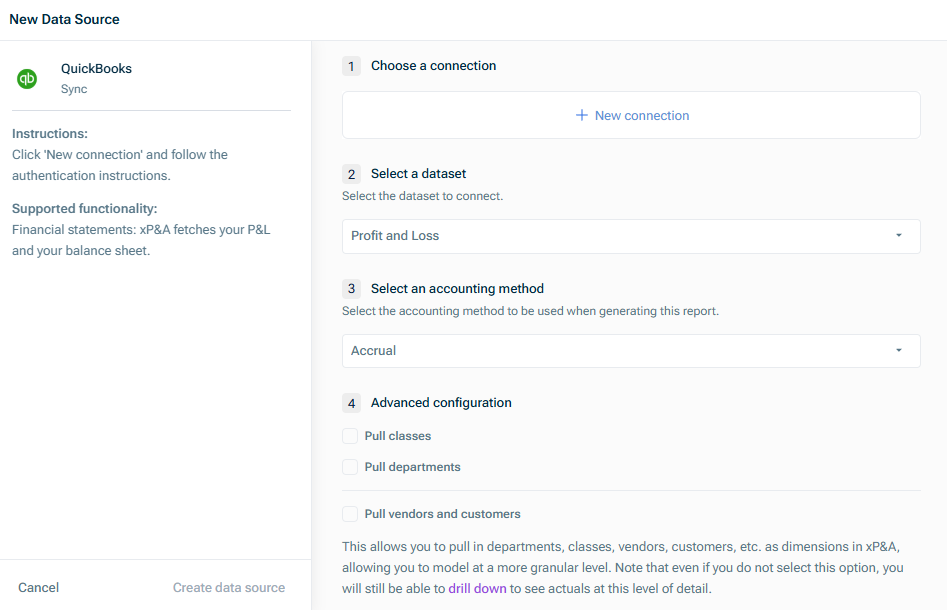Click the QuickBooks logo icon
This screenshot has width=947, height=610.
27,79
